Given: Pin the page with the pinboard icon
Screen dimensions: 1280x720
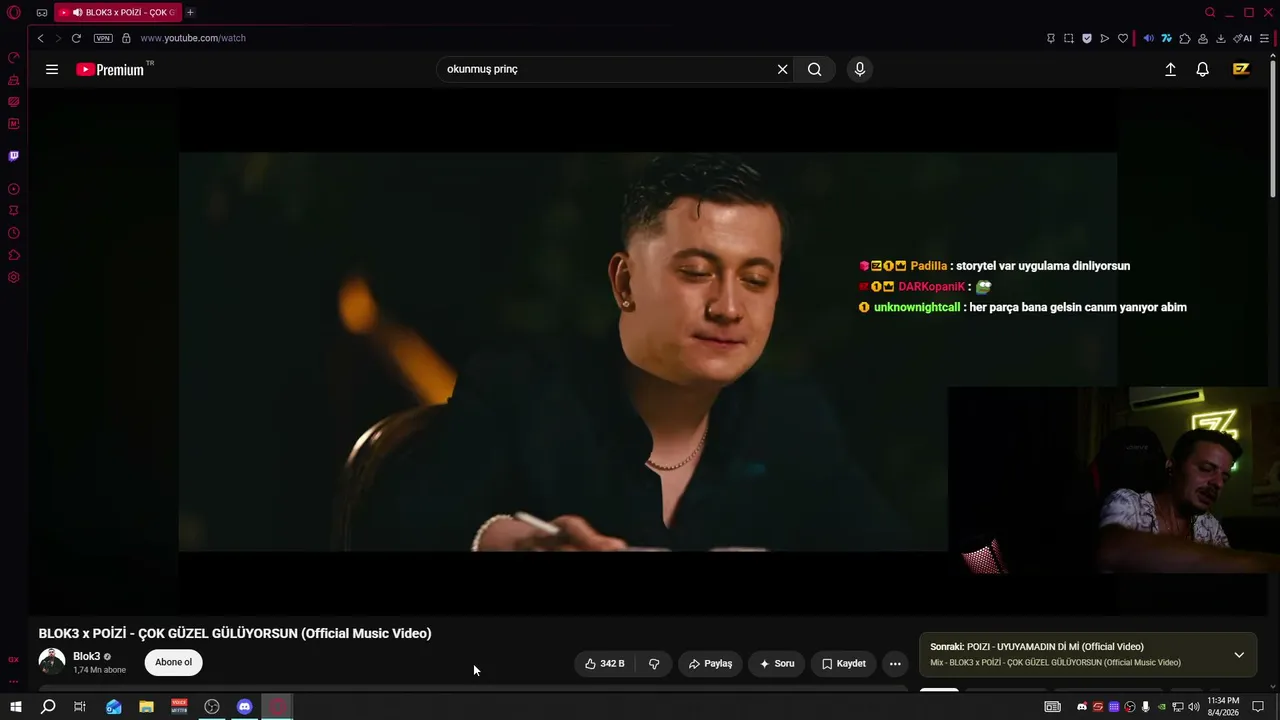Looking at the screenshot, I should click(x=1051, y=38).
